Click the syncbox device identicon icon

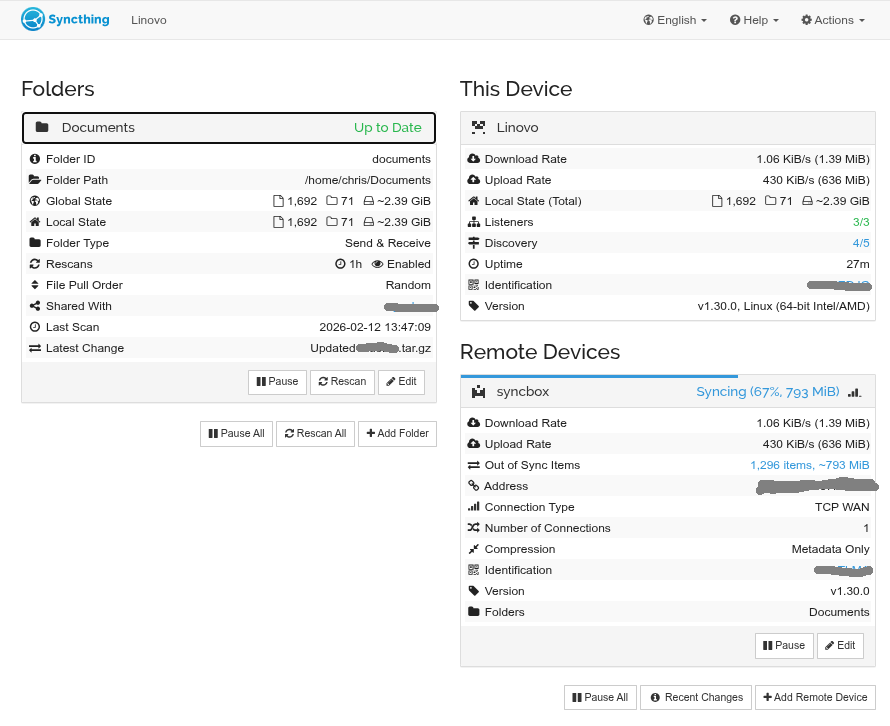tap(478, 392)
